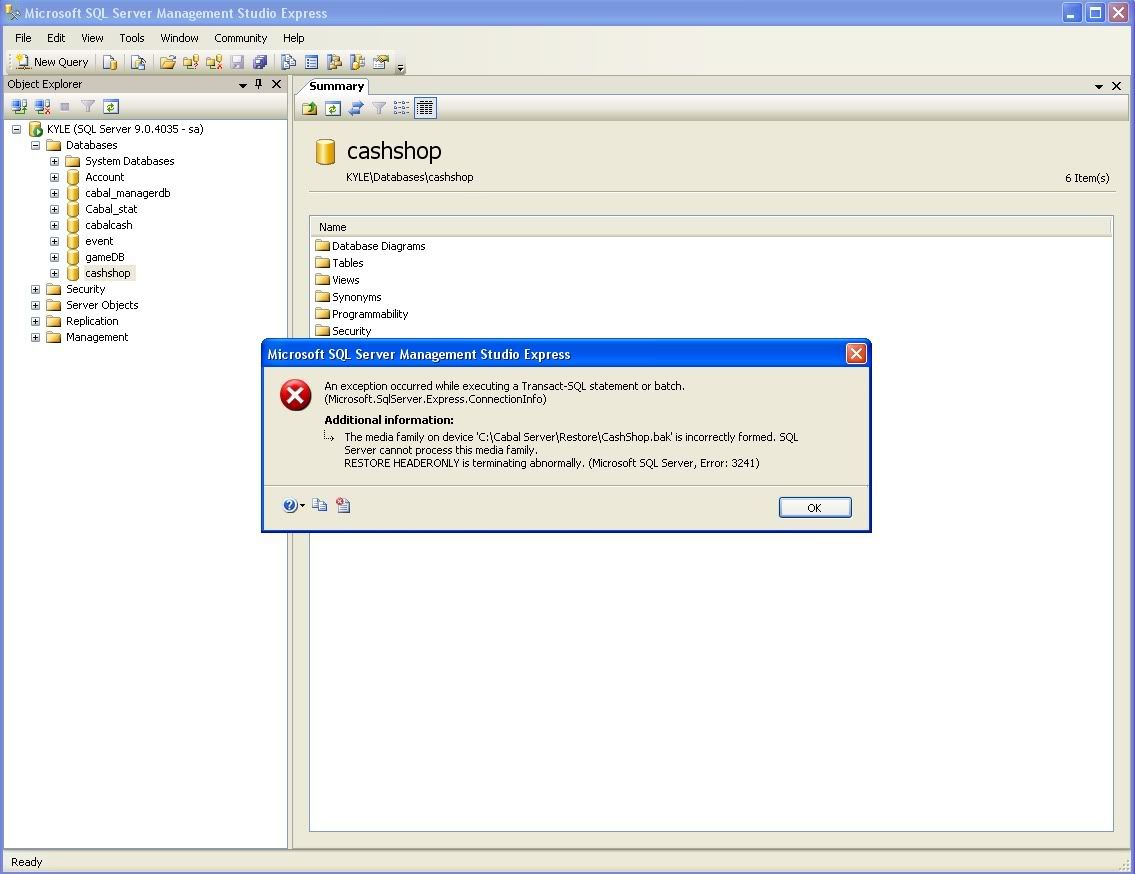The image size is (1135, 874).
Task: Open the Tools menu
Action: click(x=132, y=38)
